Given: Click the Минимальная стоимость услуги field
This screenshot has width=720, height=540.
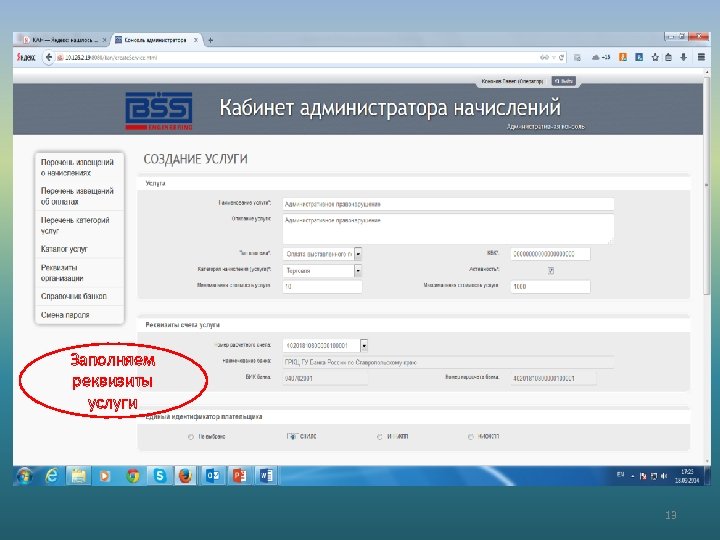Looking at the screenshot, I should (x=322, y=287).
